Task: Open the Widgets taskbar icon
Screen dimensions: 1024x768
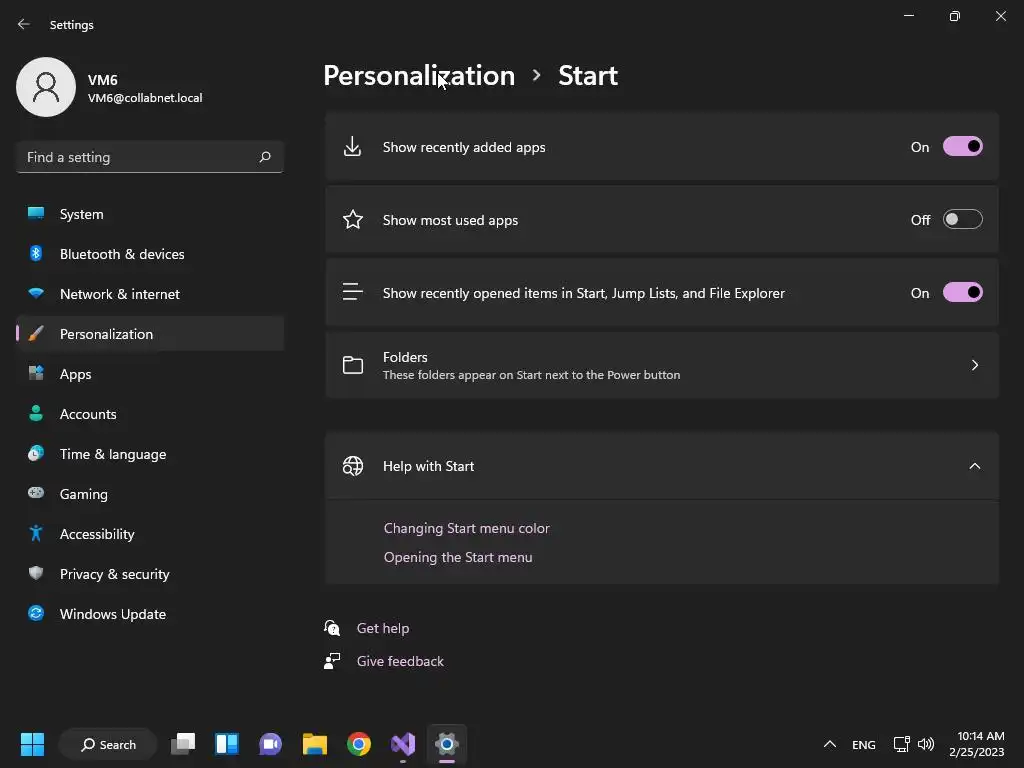Action: point(227,744)
